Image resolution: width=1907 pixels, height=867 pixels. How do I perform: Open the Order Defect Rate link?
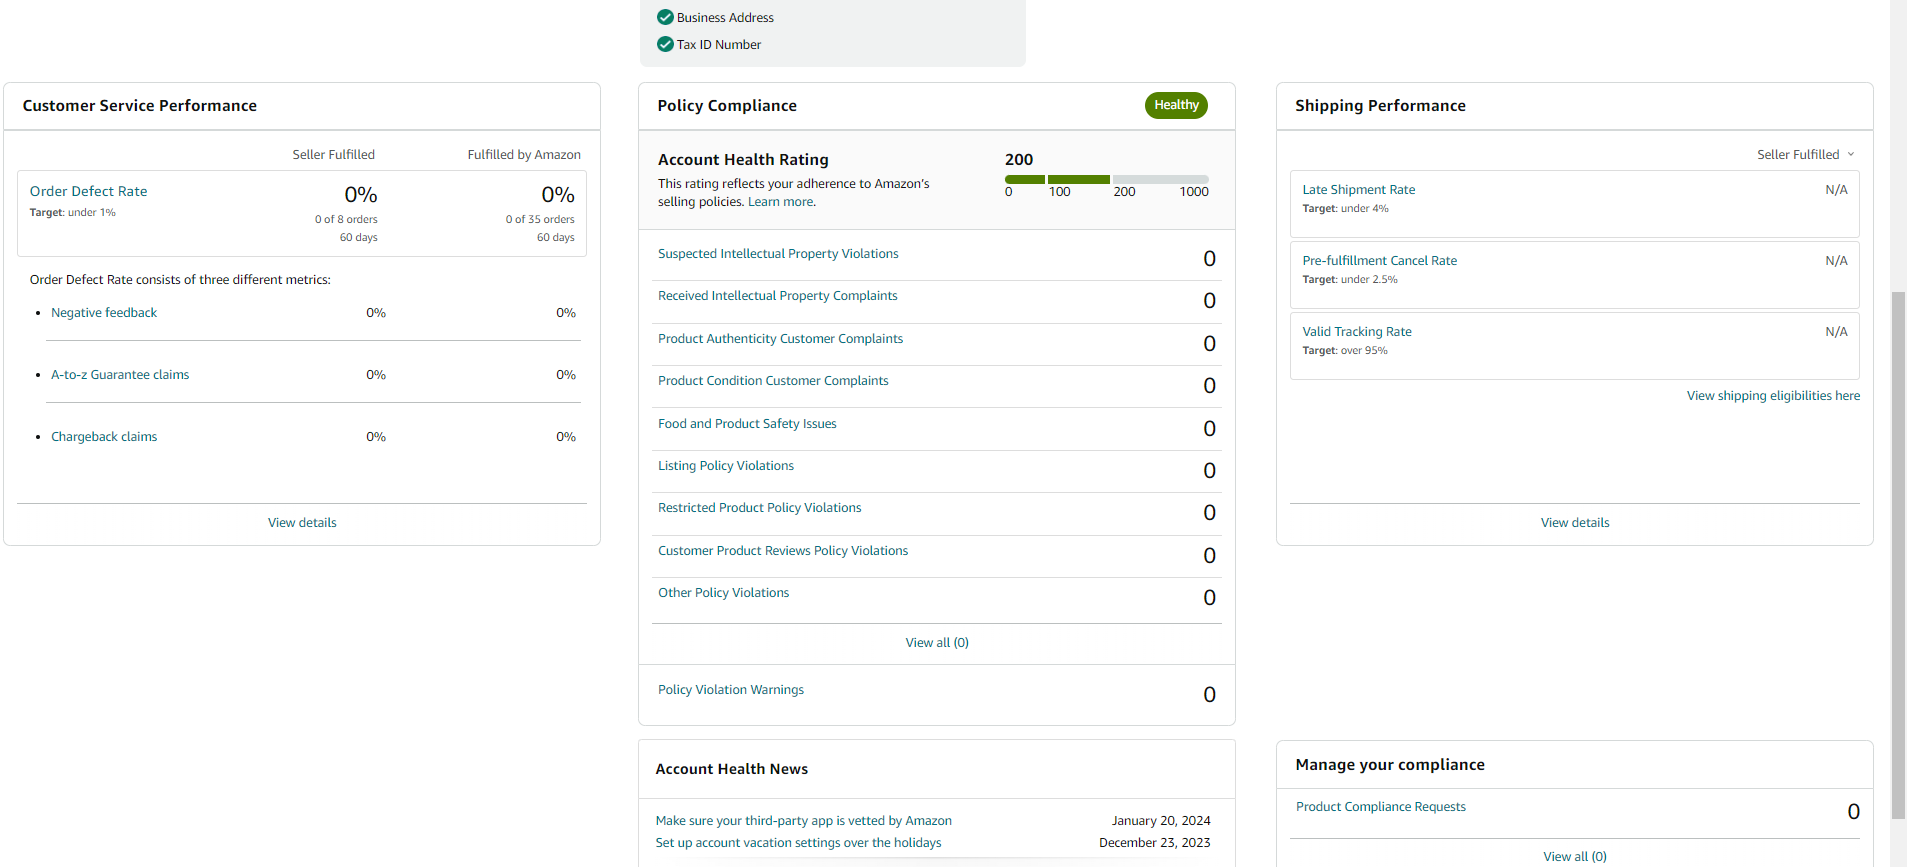point(88,191)
